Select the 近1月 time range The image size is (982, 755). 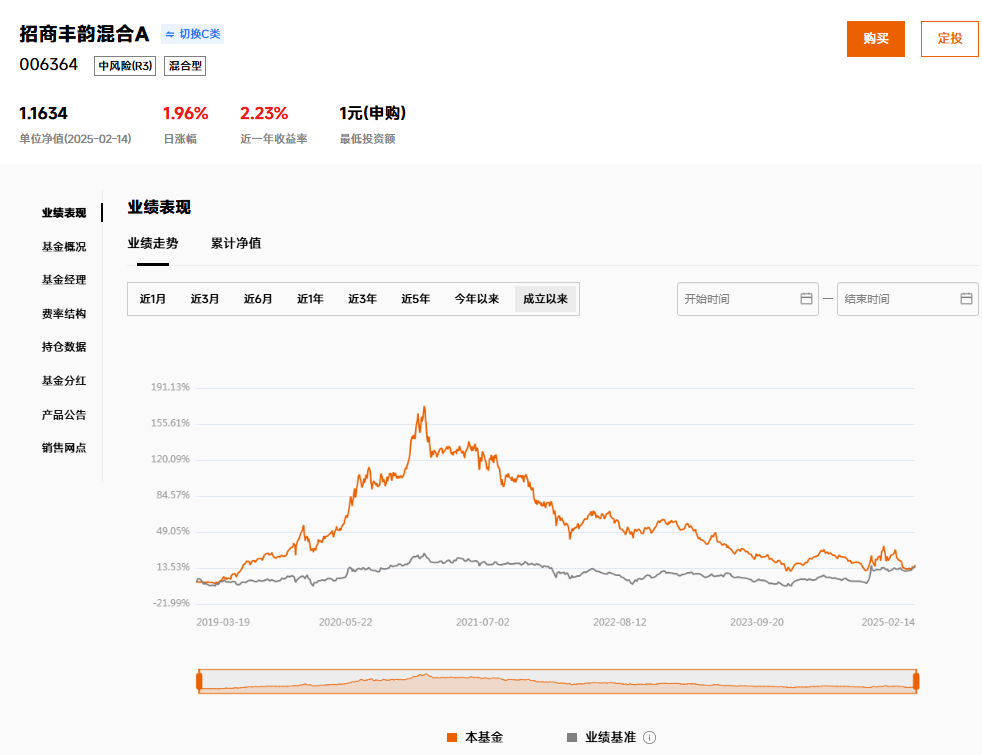[153, 299]
